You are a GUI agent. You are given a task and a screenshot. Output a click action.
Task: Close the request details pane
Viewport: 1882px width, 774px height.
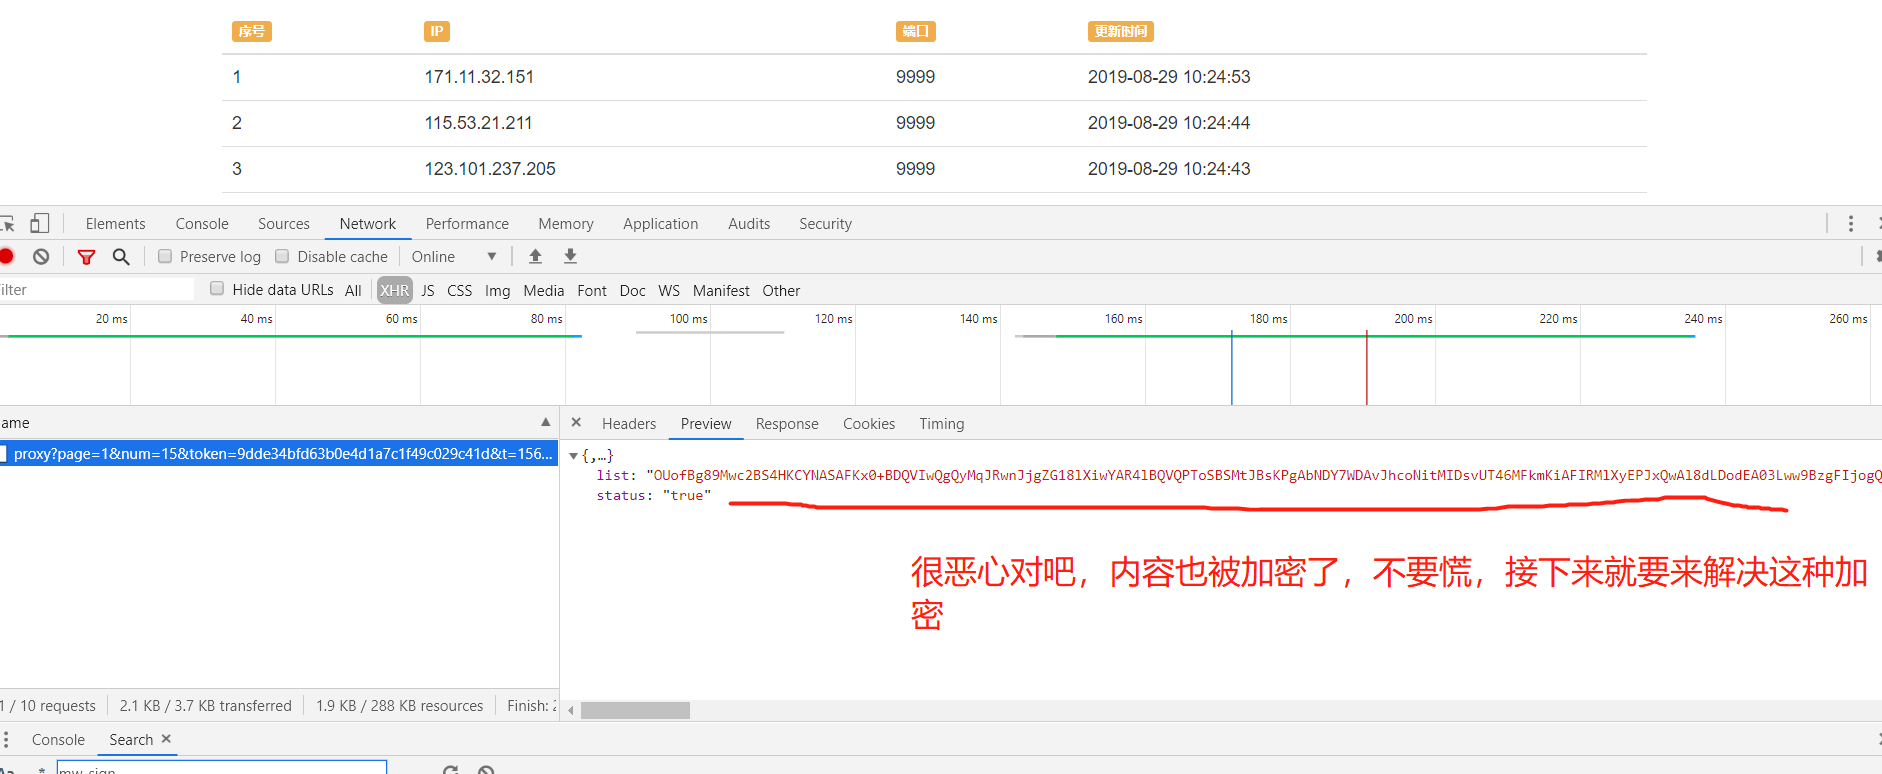[x=576, y=422]
